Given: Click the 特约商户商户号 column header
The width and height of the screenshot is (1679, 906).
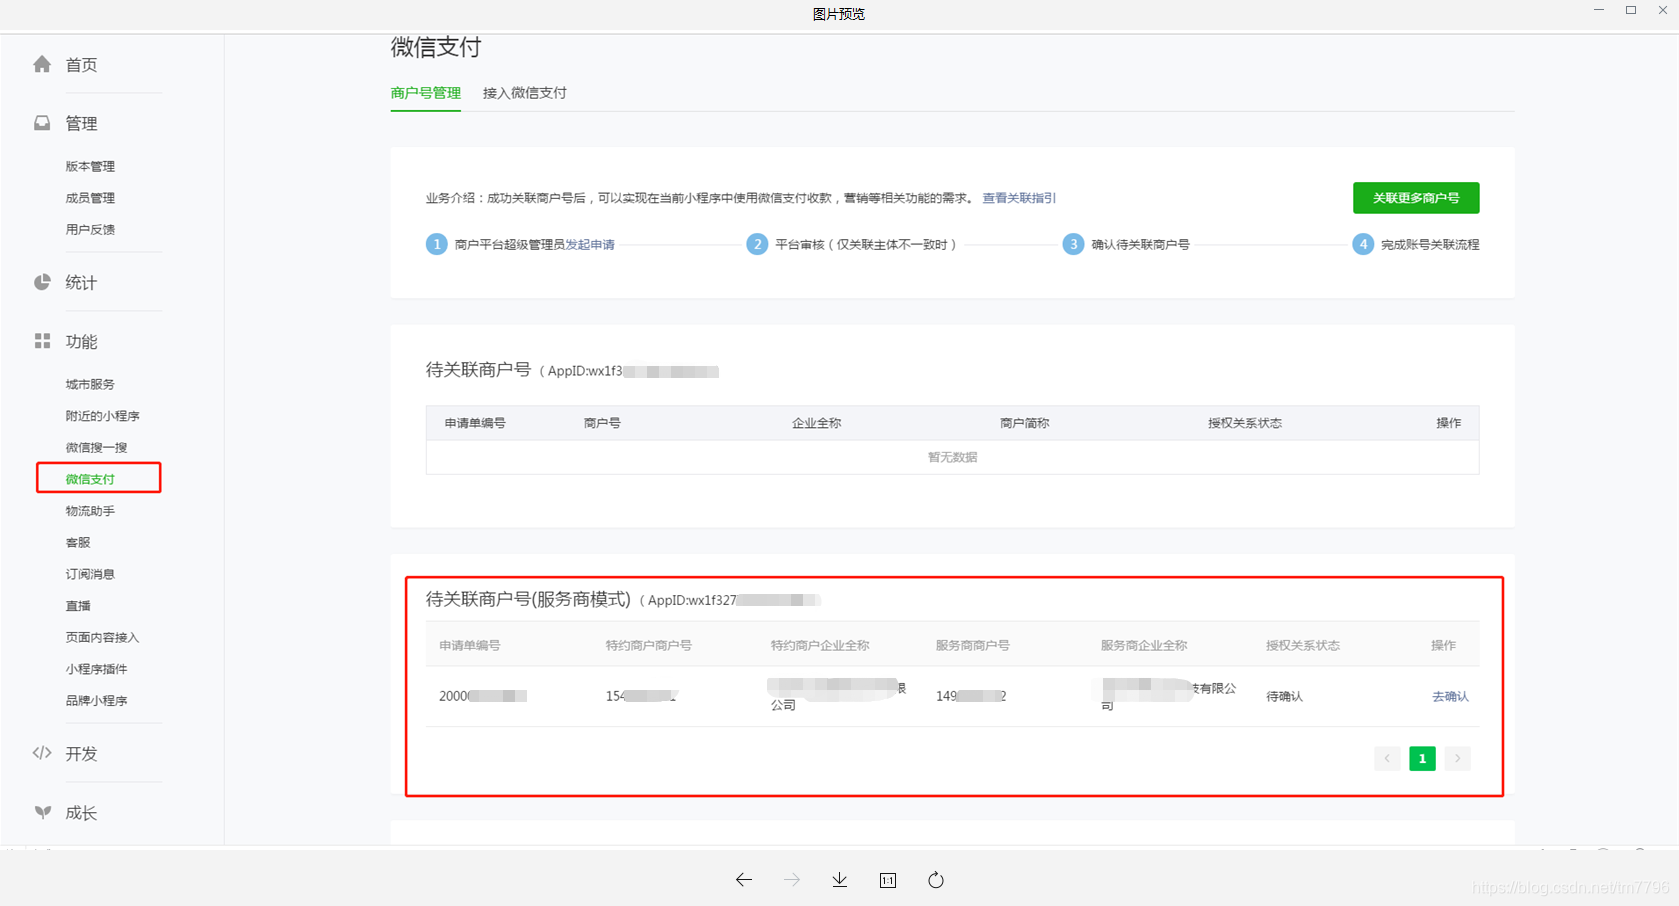Looking at the screenshot, I should coord(648,645).
